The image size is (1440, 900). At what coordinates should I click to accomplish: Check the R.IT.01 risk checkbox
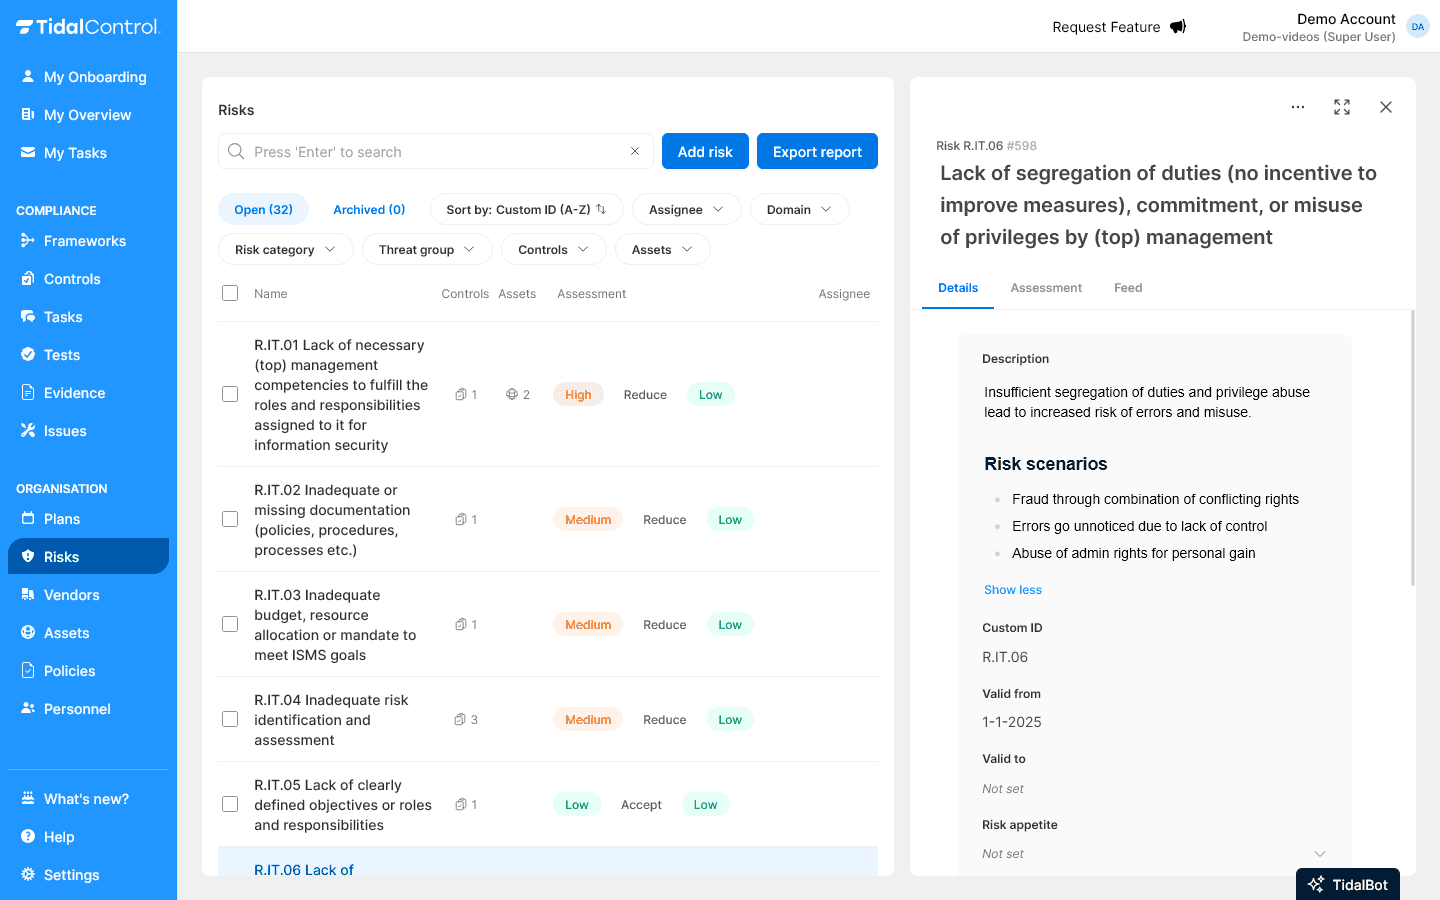[x=230, y=394]
